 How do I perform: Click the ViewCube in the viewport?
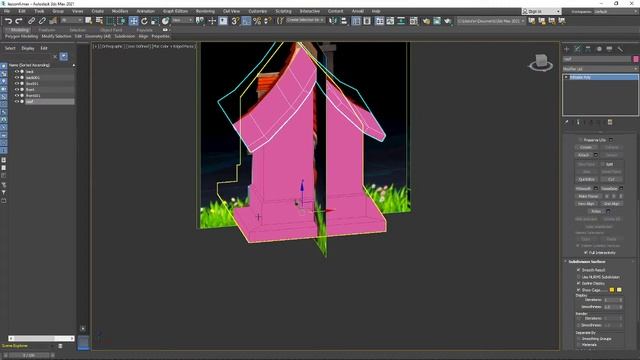(541, 62)
